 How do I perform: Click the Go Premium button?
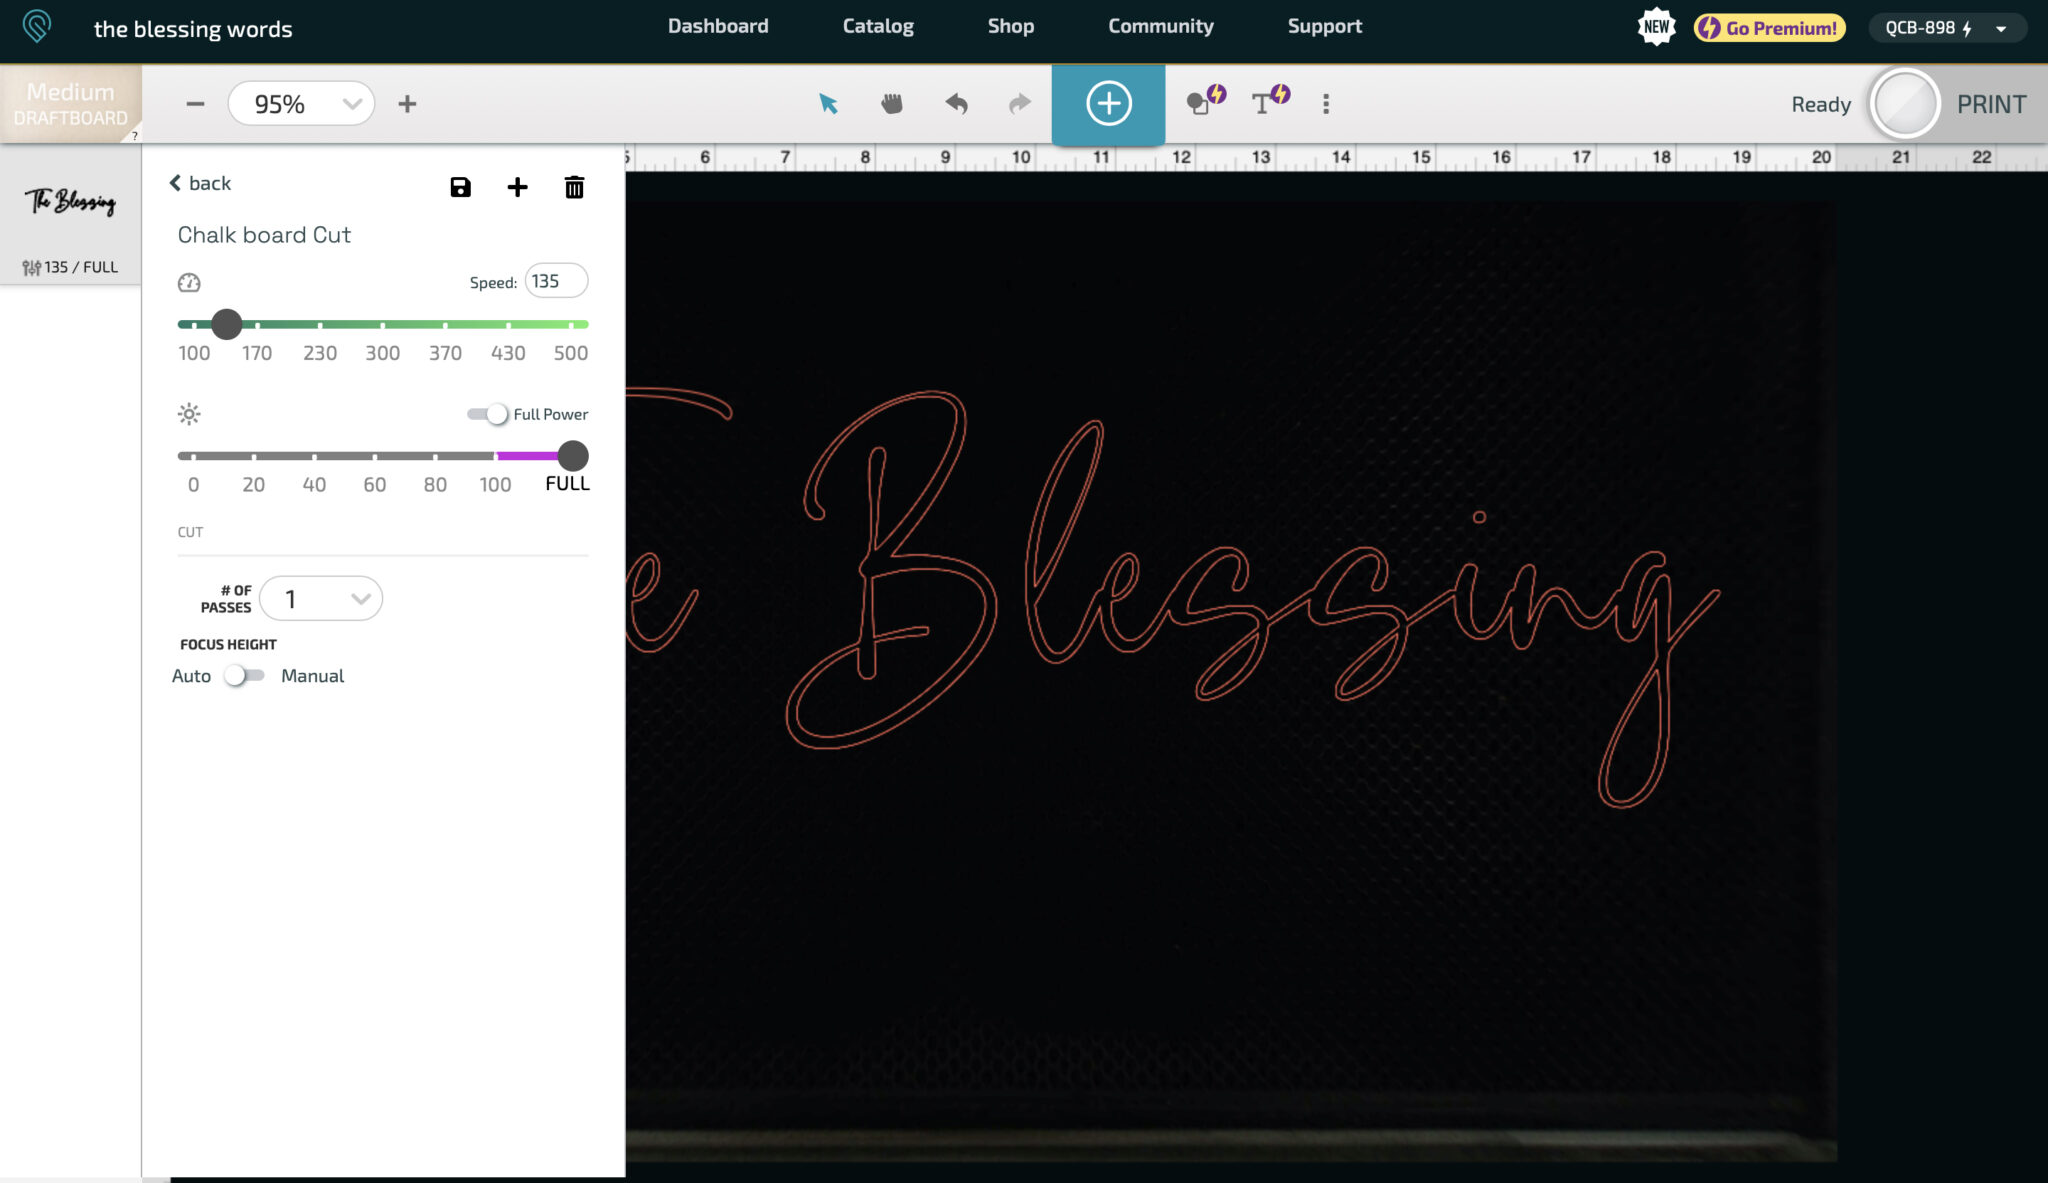(x=1769, y=28)
